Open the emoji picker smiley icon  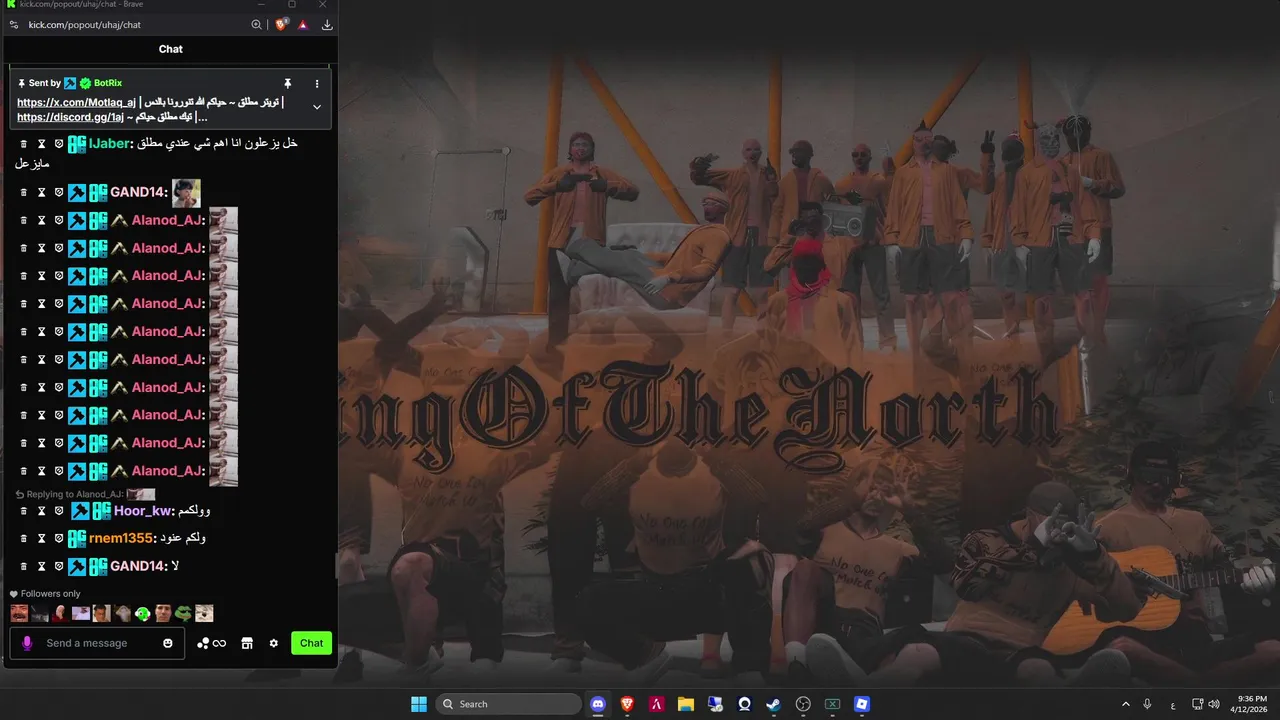click(x=168, y=643)
